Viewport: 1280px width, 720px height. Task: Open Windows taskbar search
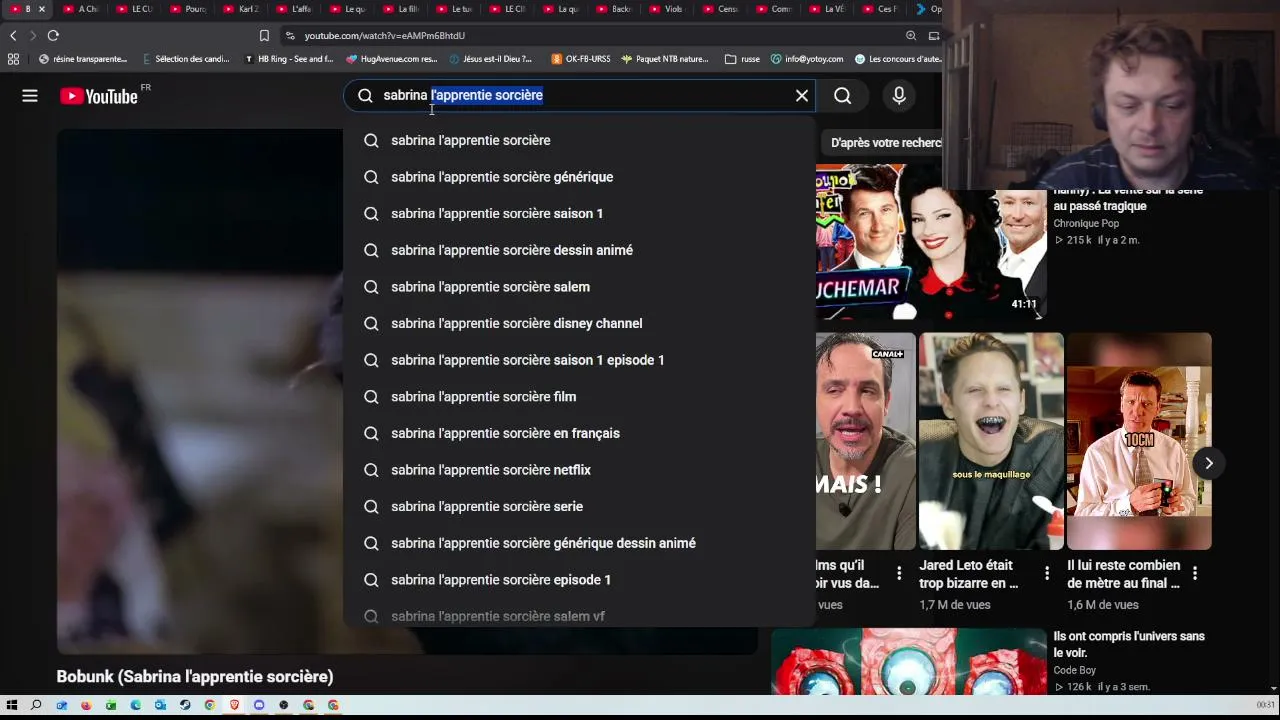coord(36,705)
